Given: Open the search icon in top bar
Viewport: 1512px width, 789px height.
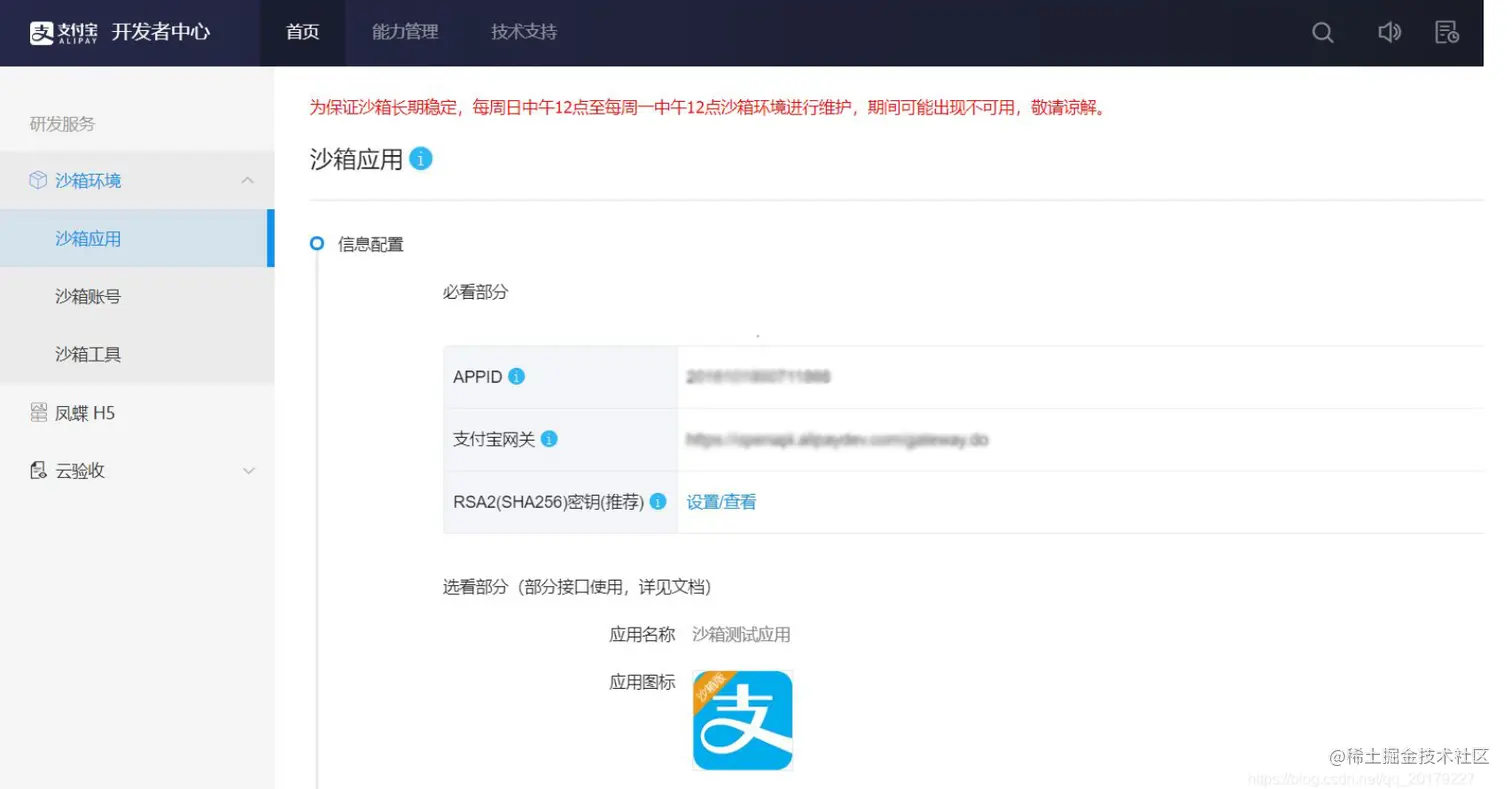Looking at the screenshot, I should tap(1322, 32).
